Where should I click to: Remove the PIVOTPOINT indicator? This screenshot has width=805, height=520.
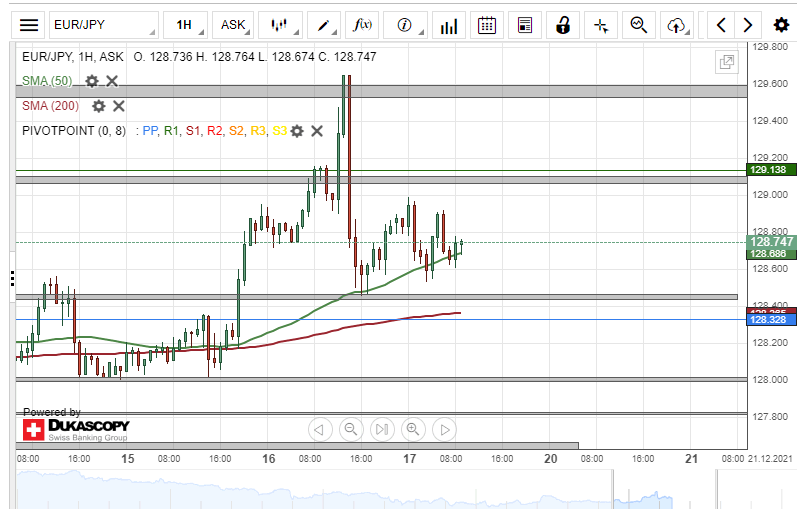[x=317, y=131]
